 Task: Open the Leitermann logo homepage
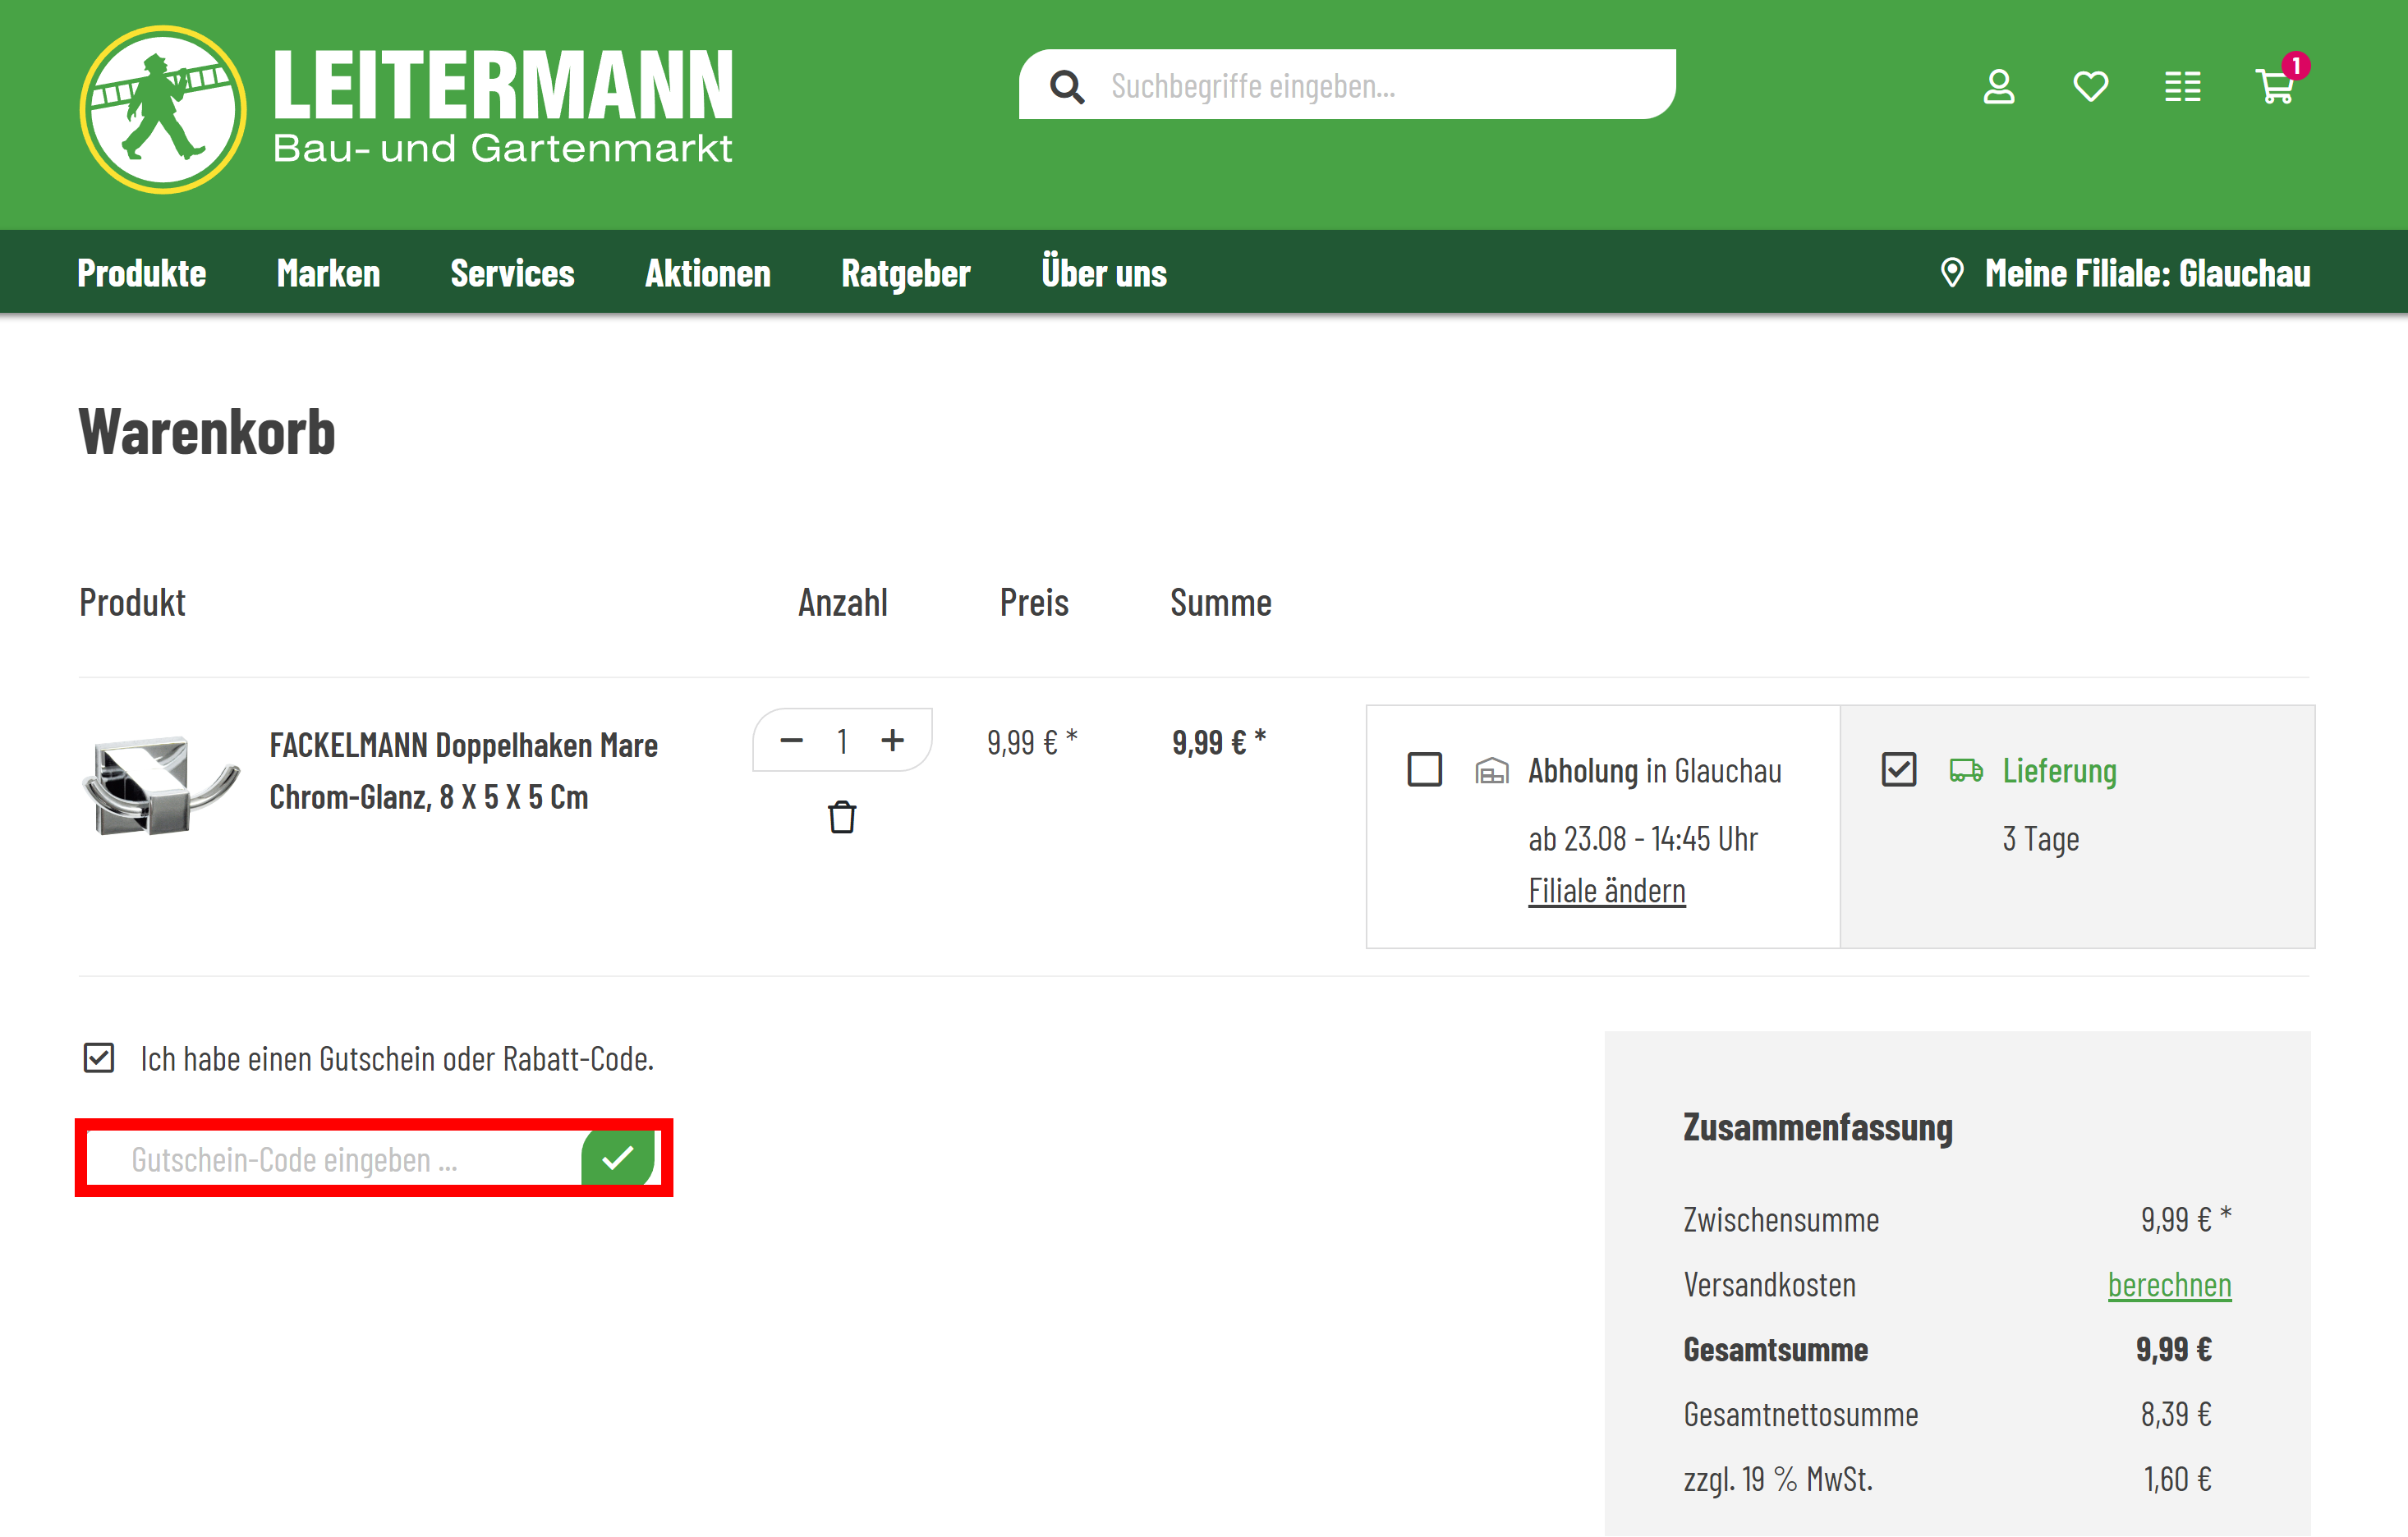click(x=406, y=110)
